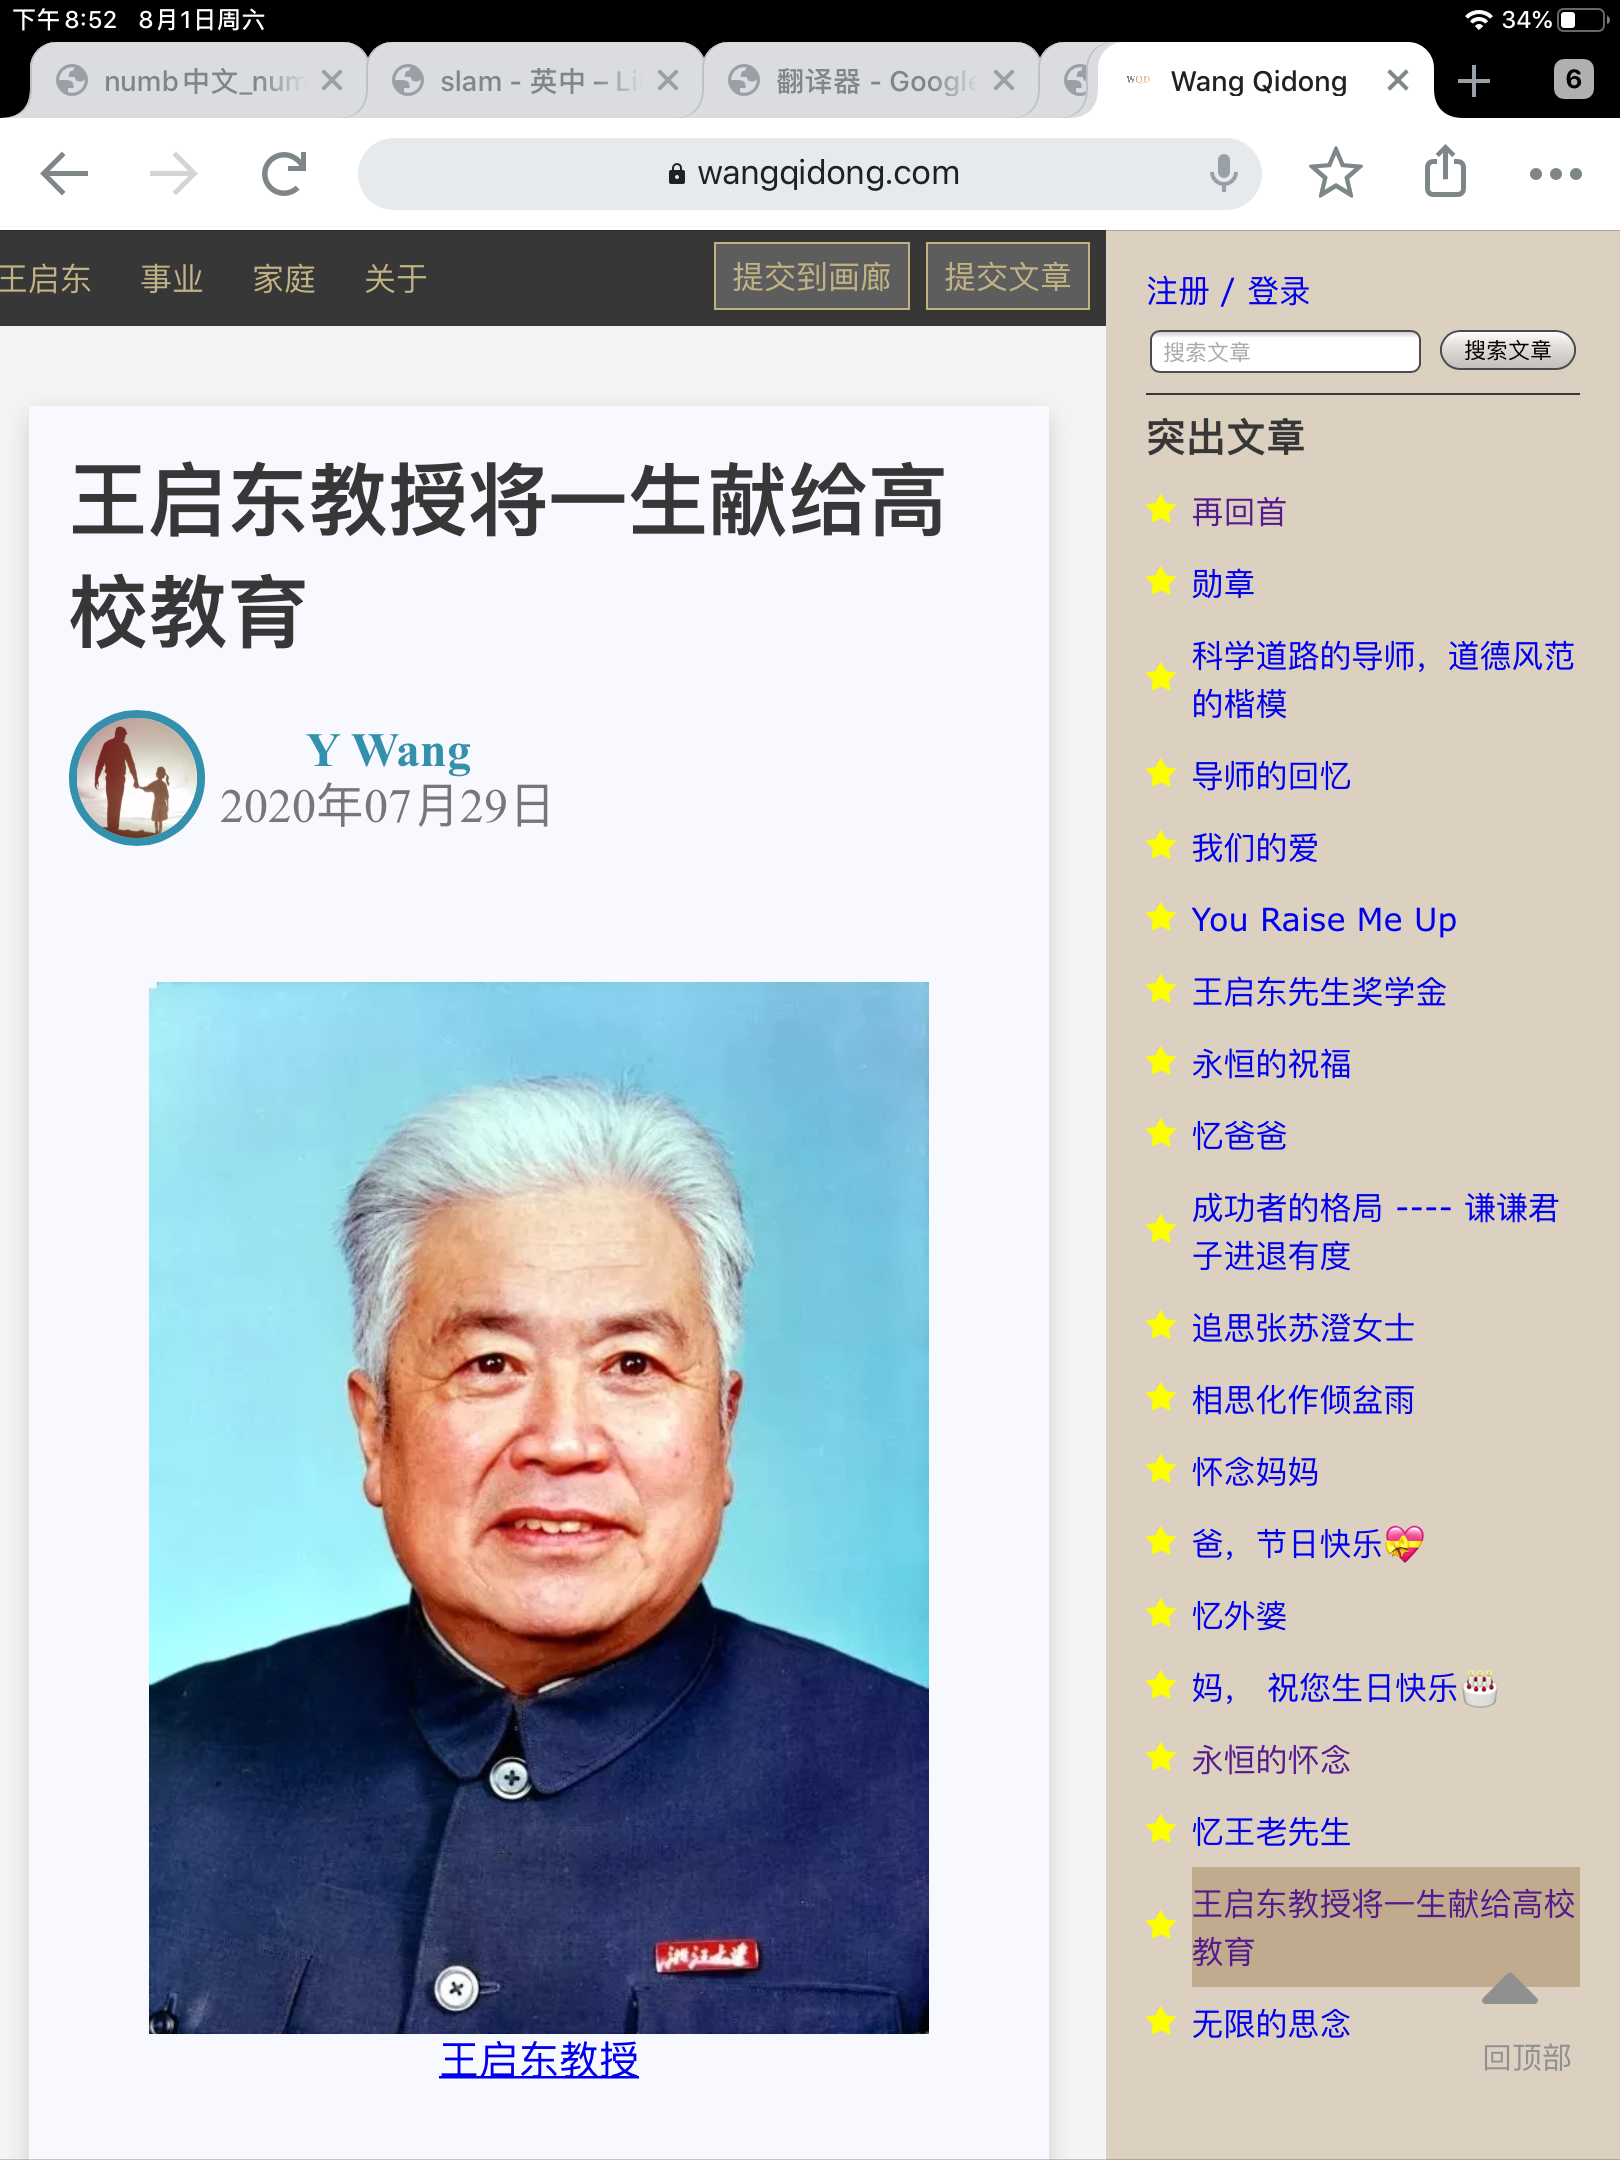Open the browser three-dot menu
Screen dimensions: 1620x2160
[x=1555, y=174]
